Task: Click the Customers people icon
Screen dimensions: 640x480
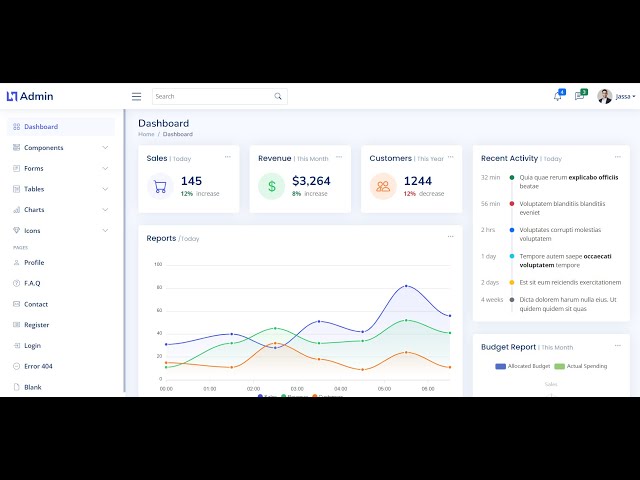Action: coord(383,187)
